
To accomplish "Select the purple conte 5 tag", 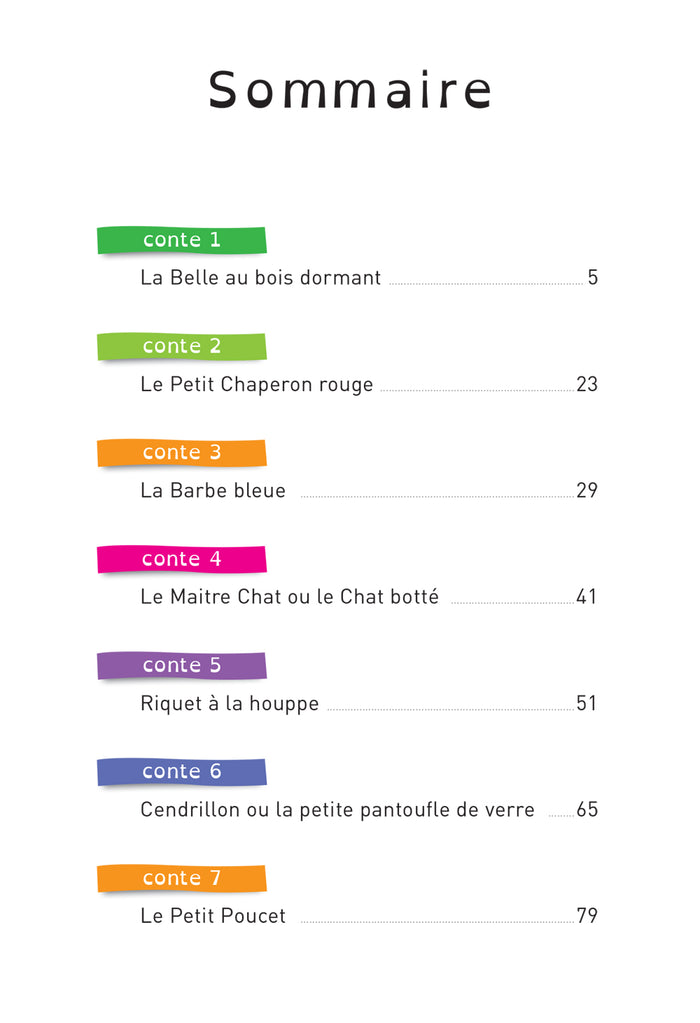I will pyautogui.click(x=181, y=665).
